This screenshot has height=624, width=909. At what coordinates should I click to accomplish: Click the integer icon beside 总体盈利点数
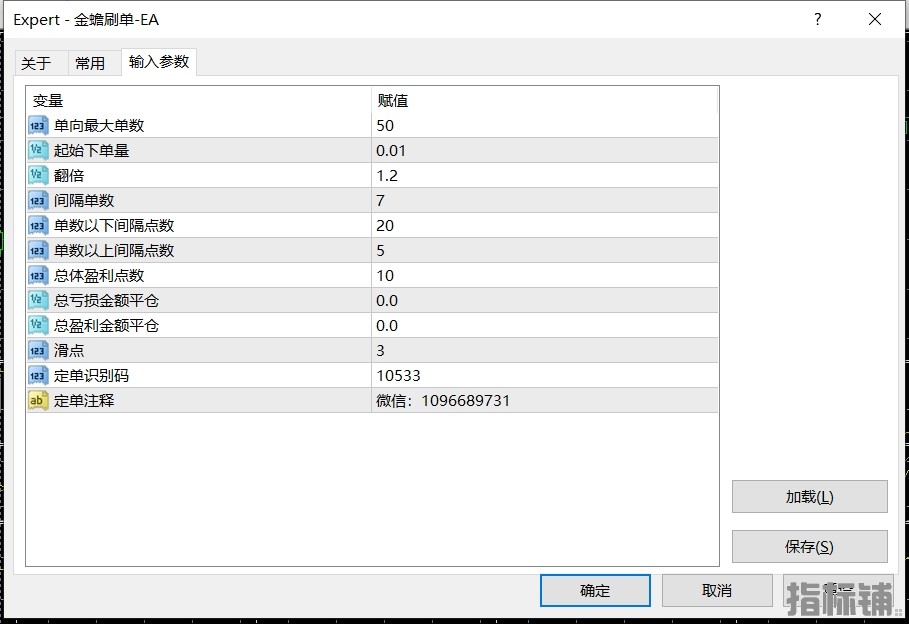38,275
